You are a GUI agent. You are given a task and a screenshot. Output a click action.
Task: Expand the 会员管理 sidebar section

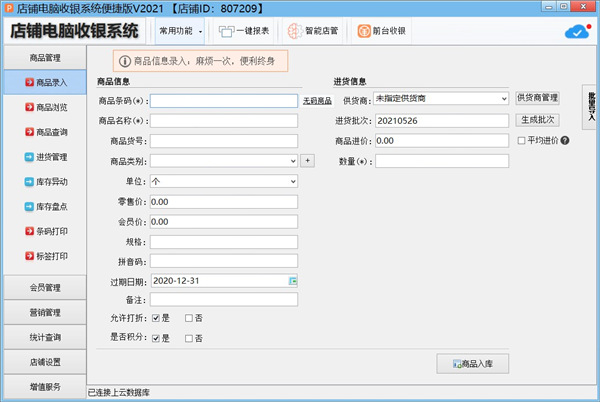click(x=45, y=288)
